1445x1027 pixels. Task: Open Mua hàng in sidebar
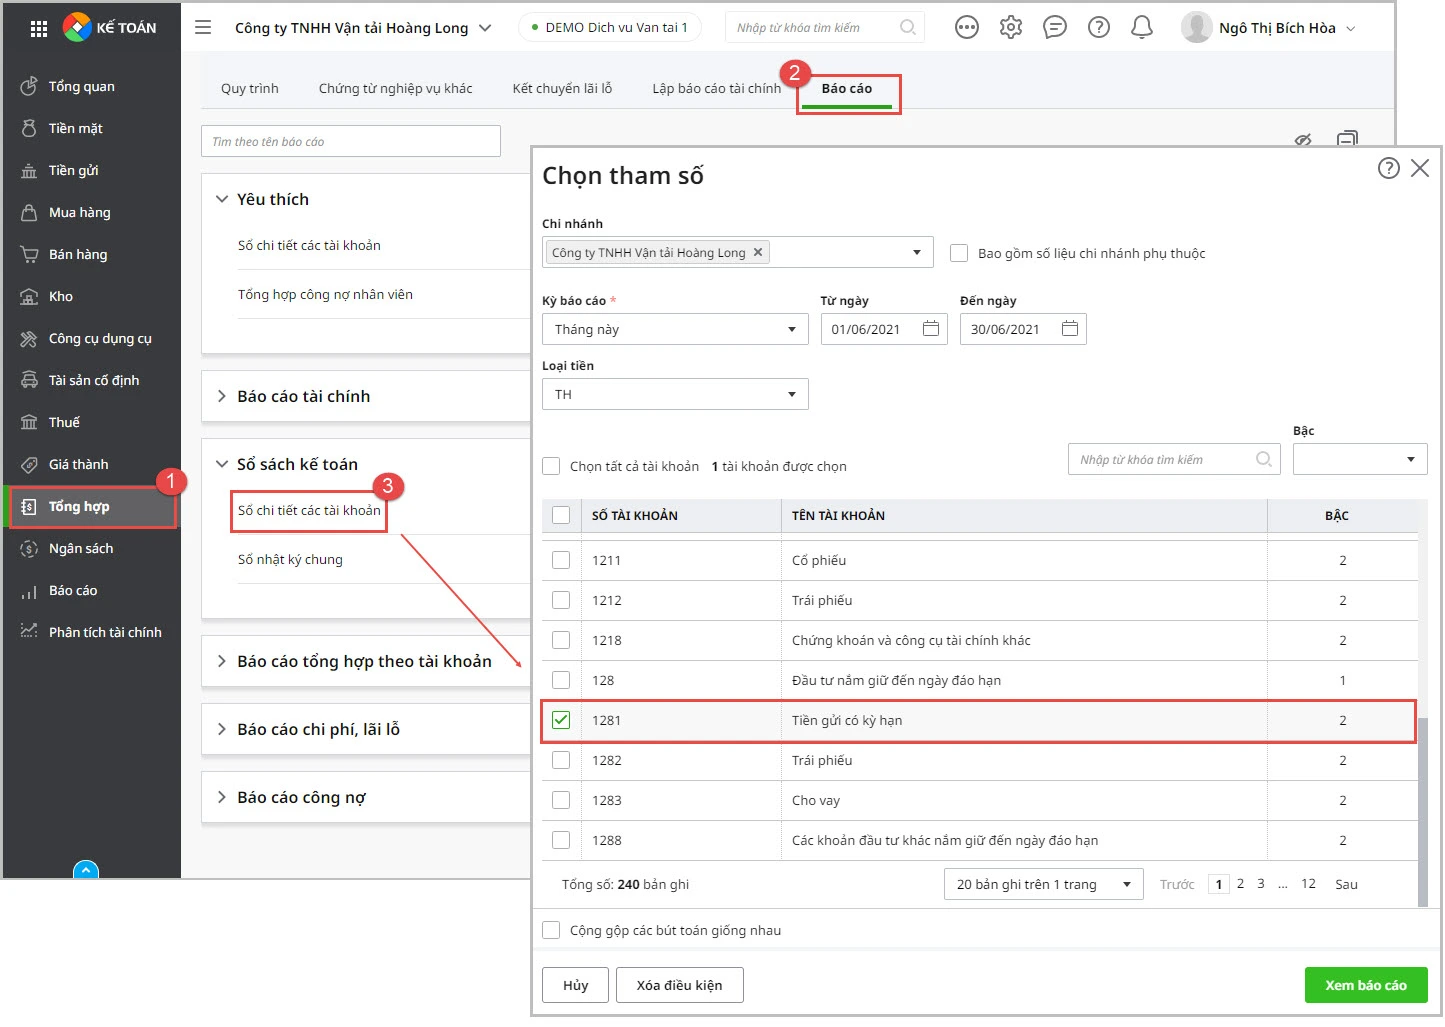[80, 213]
